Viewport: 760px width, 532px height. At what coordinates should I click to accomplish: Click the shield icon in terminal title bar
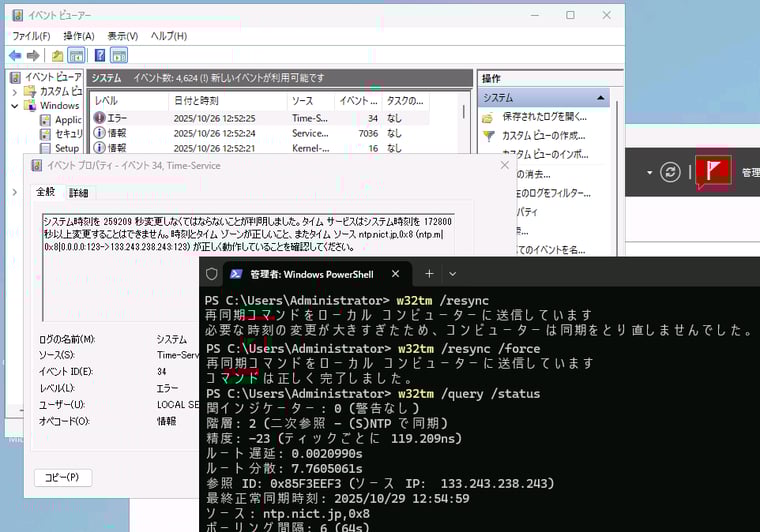[212, 274]
